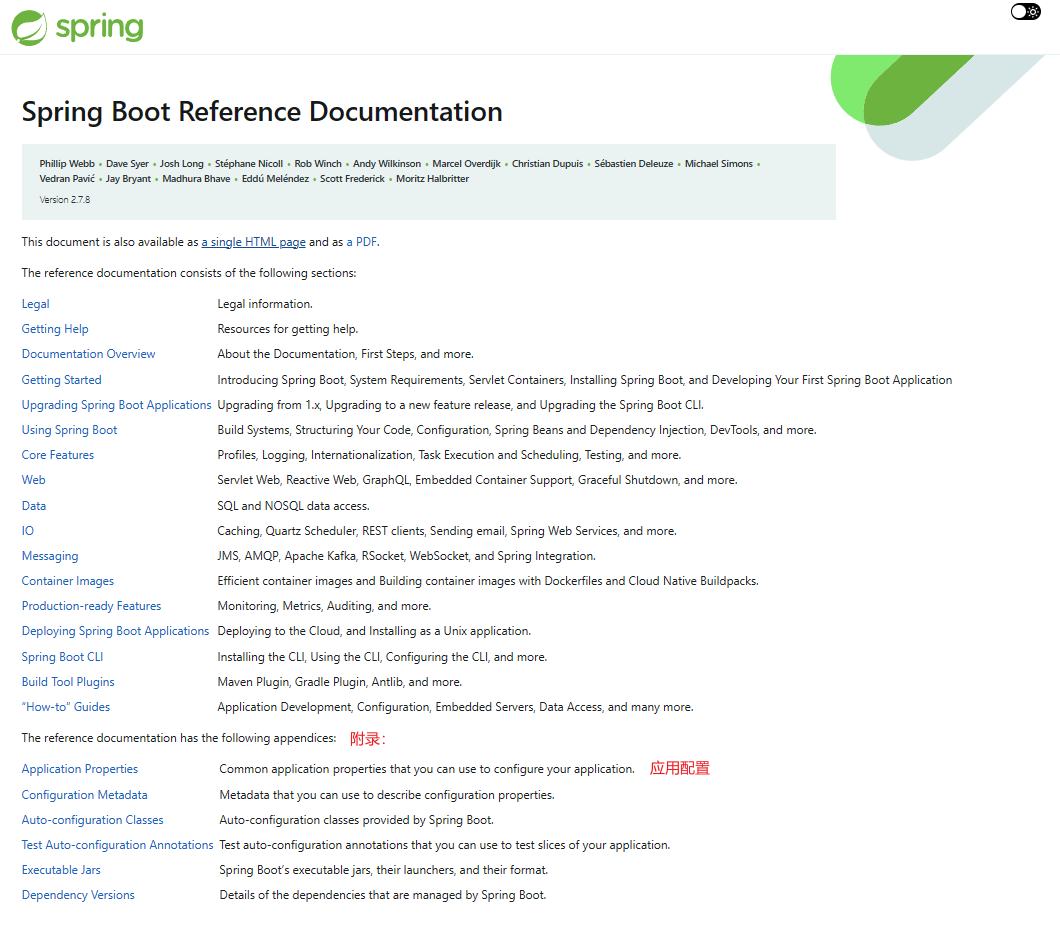This screenshot has width=1060, height=934.
Task: Click author name Marcel Overdijk
Action: pos(466,164)
